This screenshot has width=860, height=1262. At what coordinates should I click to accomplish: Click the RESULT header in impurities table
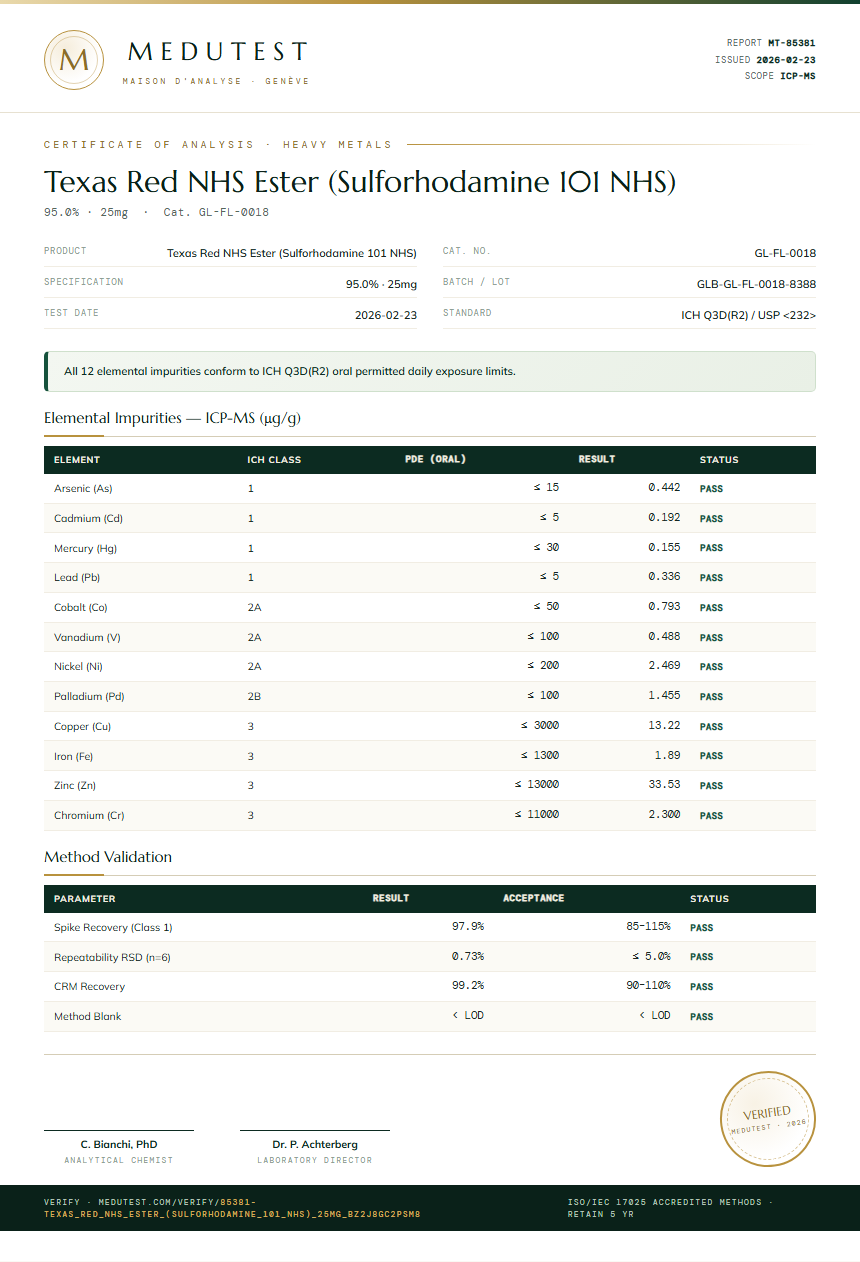(597, 460)
